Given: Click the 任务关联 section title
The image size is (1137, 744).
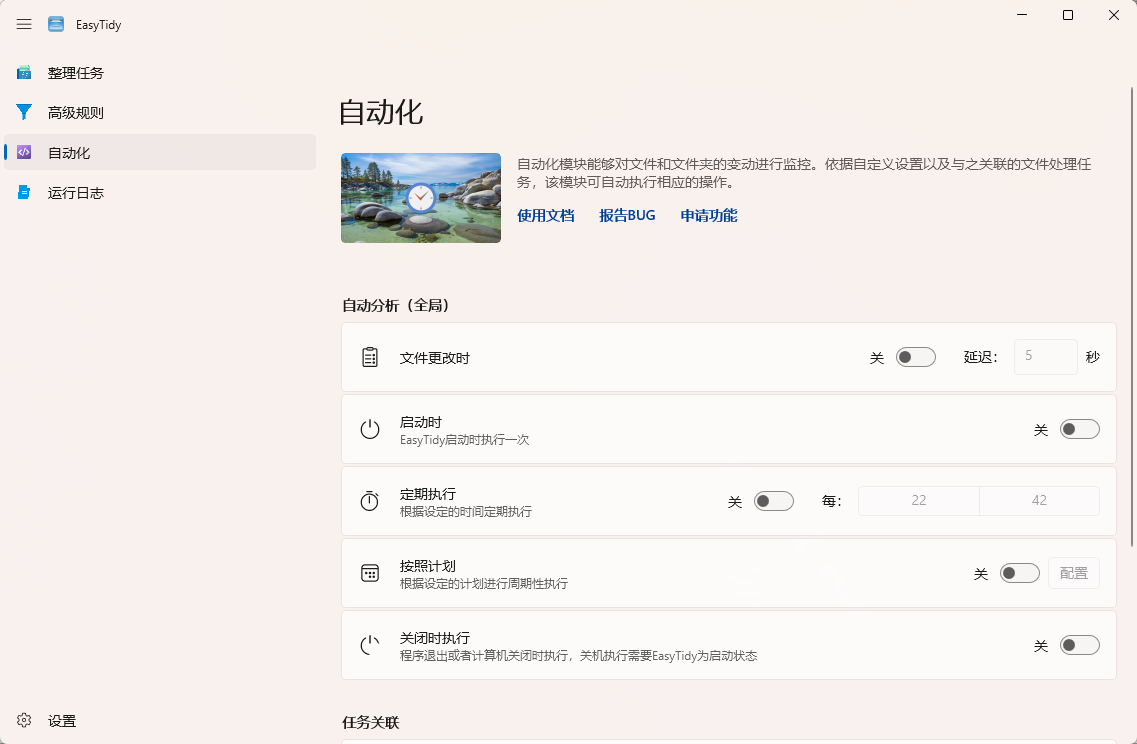Looking at the screenshot, I should coord(371,722).
